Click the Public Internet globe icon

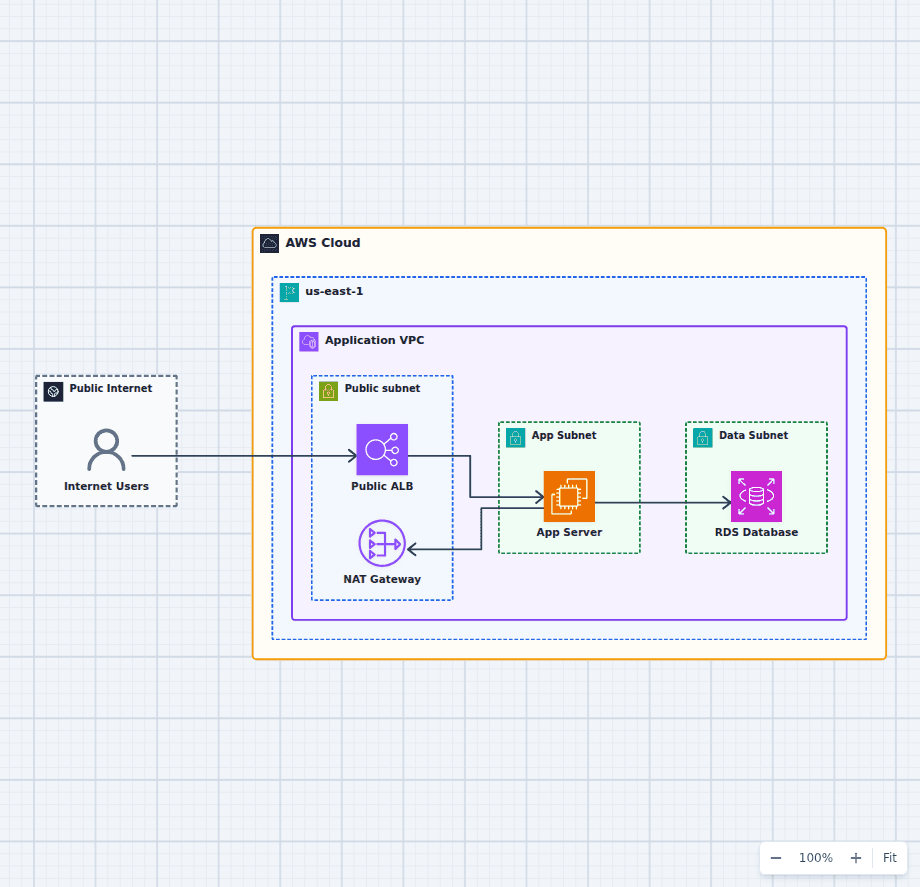53,391
